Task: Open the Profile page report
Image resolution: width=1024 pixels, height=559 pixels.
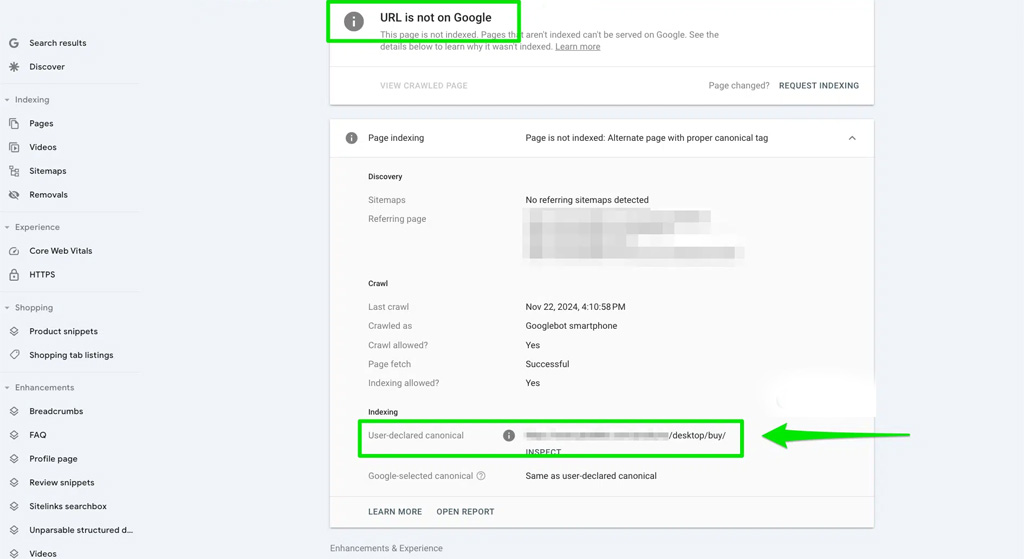Action: [x=54, y=459]
